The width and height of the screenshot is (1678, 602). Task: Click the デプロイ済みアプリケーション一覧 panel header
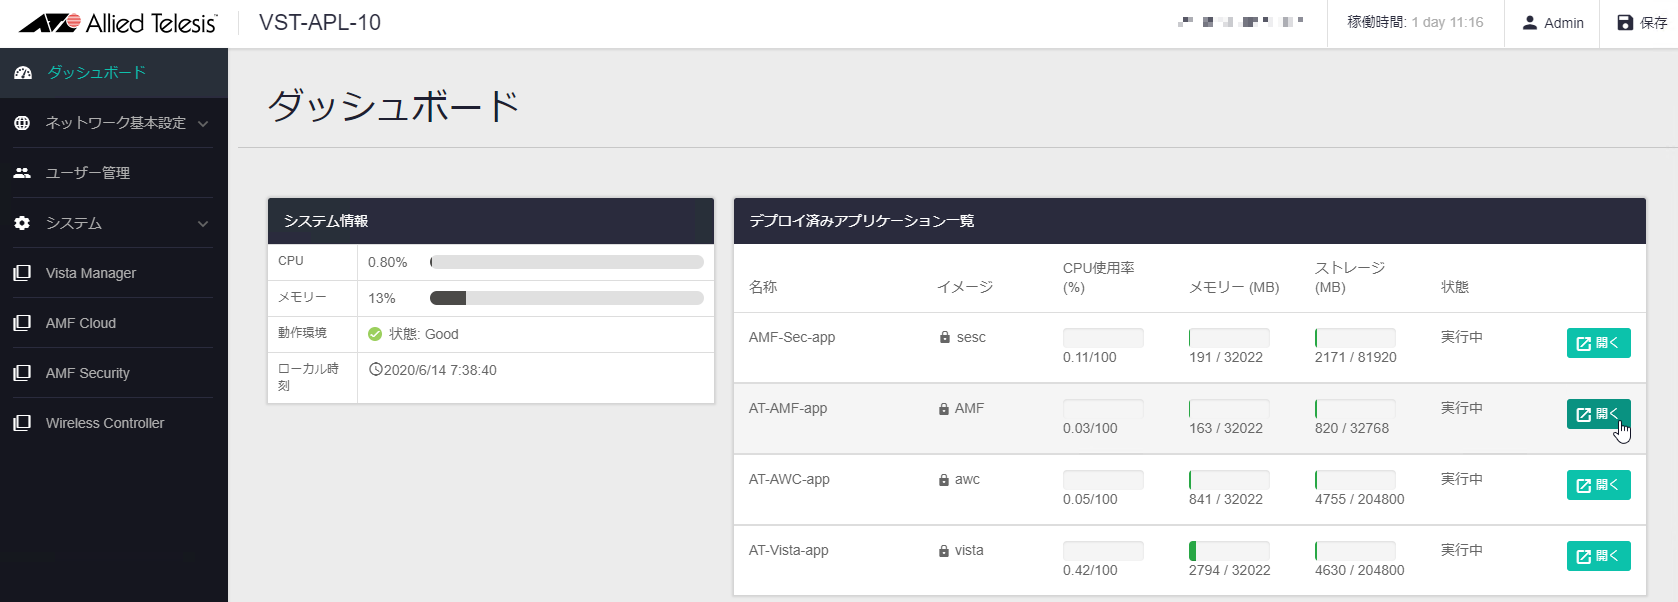pos(1190,221)
